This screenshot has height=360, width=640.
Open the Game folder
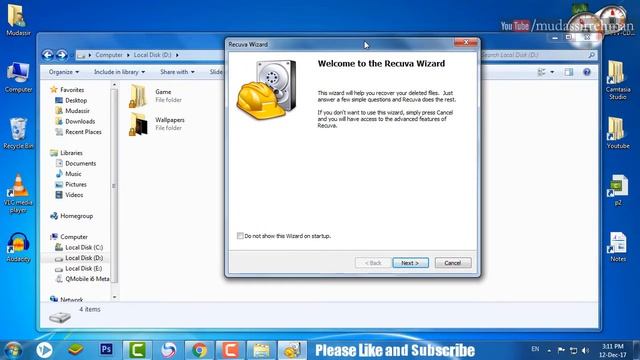click(155, 96)
